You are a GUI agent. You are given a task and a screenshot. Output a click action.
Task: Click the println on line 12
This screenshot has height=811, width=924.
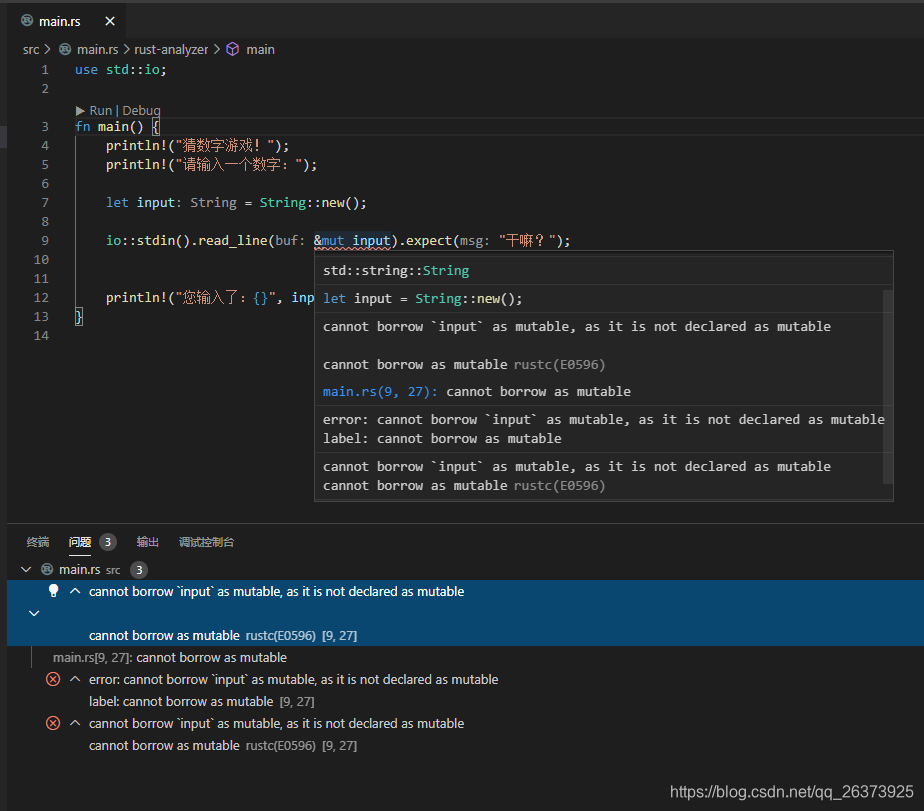(x=137, y=298)
